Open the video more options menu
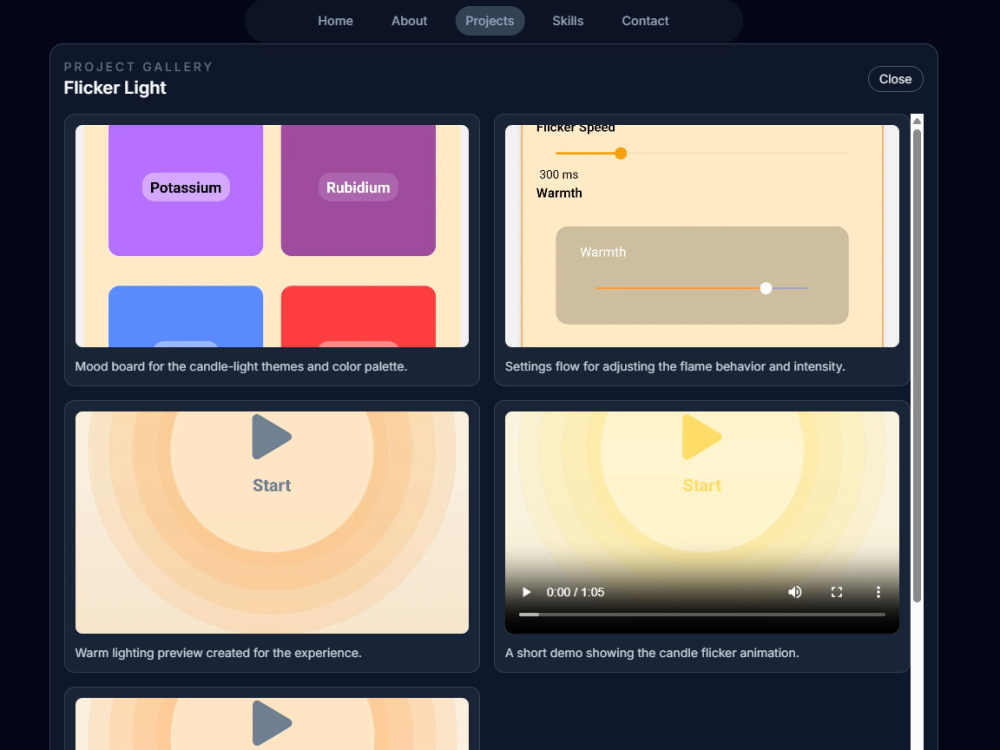This screenshot has width=1000, height=750. click(878, 592)
